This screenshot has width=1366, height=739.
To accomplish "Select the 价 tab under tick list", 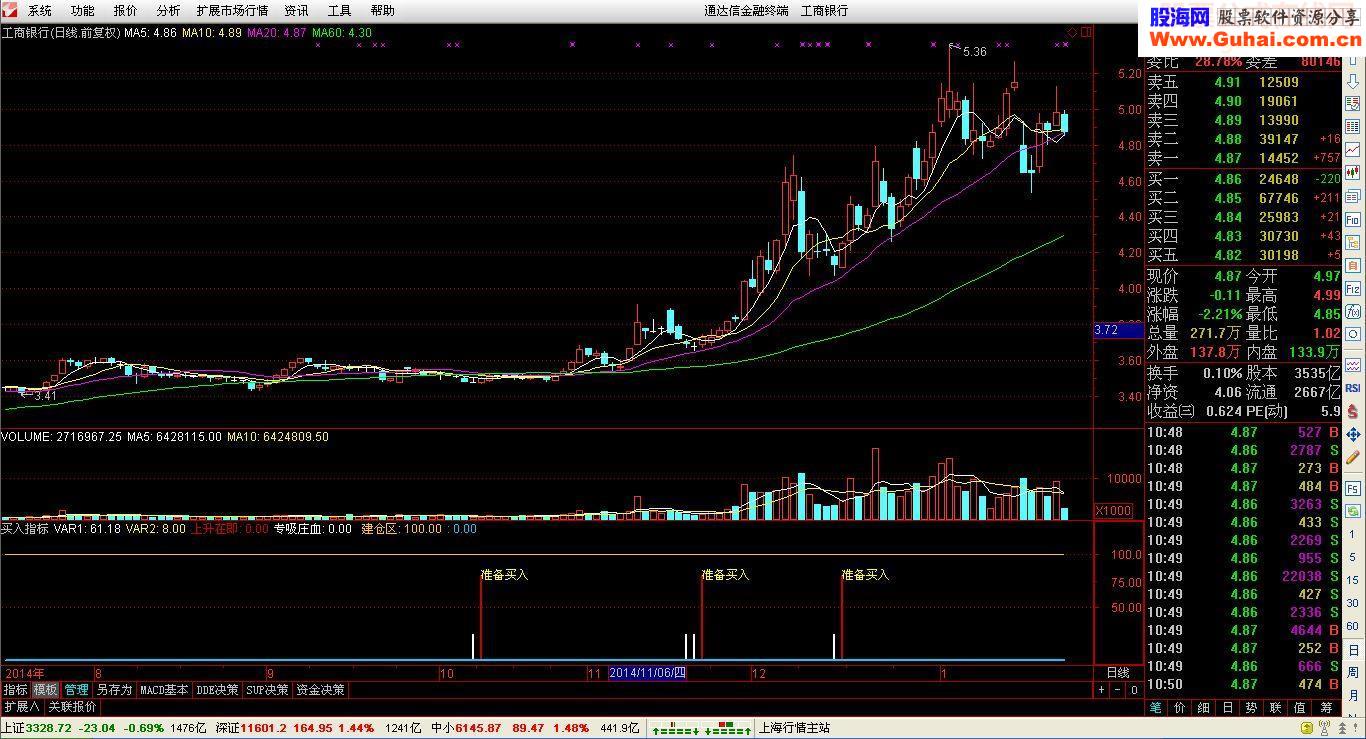I will [1179, 707].
